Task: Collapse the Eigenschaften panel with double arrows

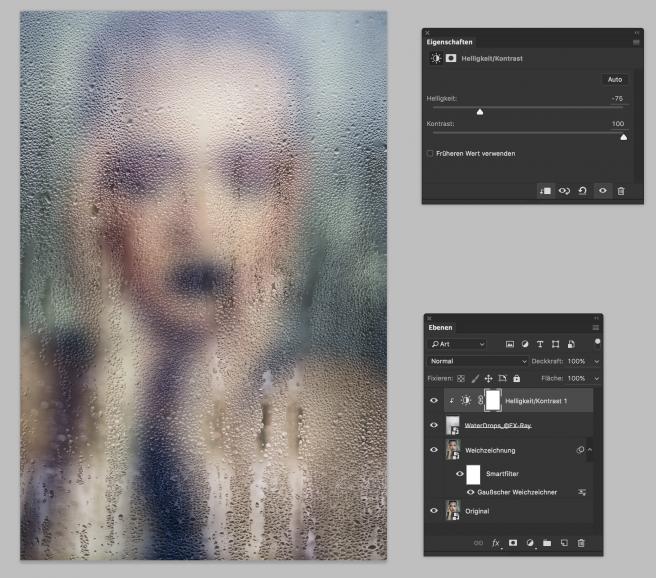Action: click(637, 33)
